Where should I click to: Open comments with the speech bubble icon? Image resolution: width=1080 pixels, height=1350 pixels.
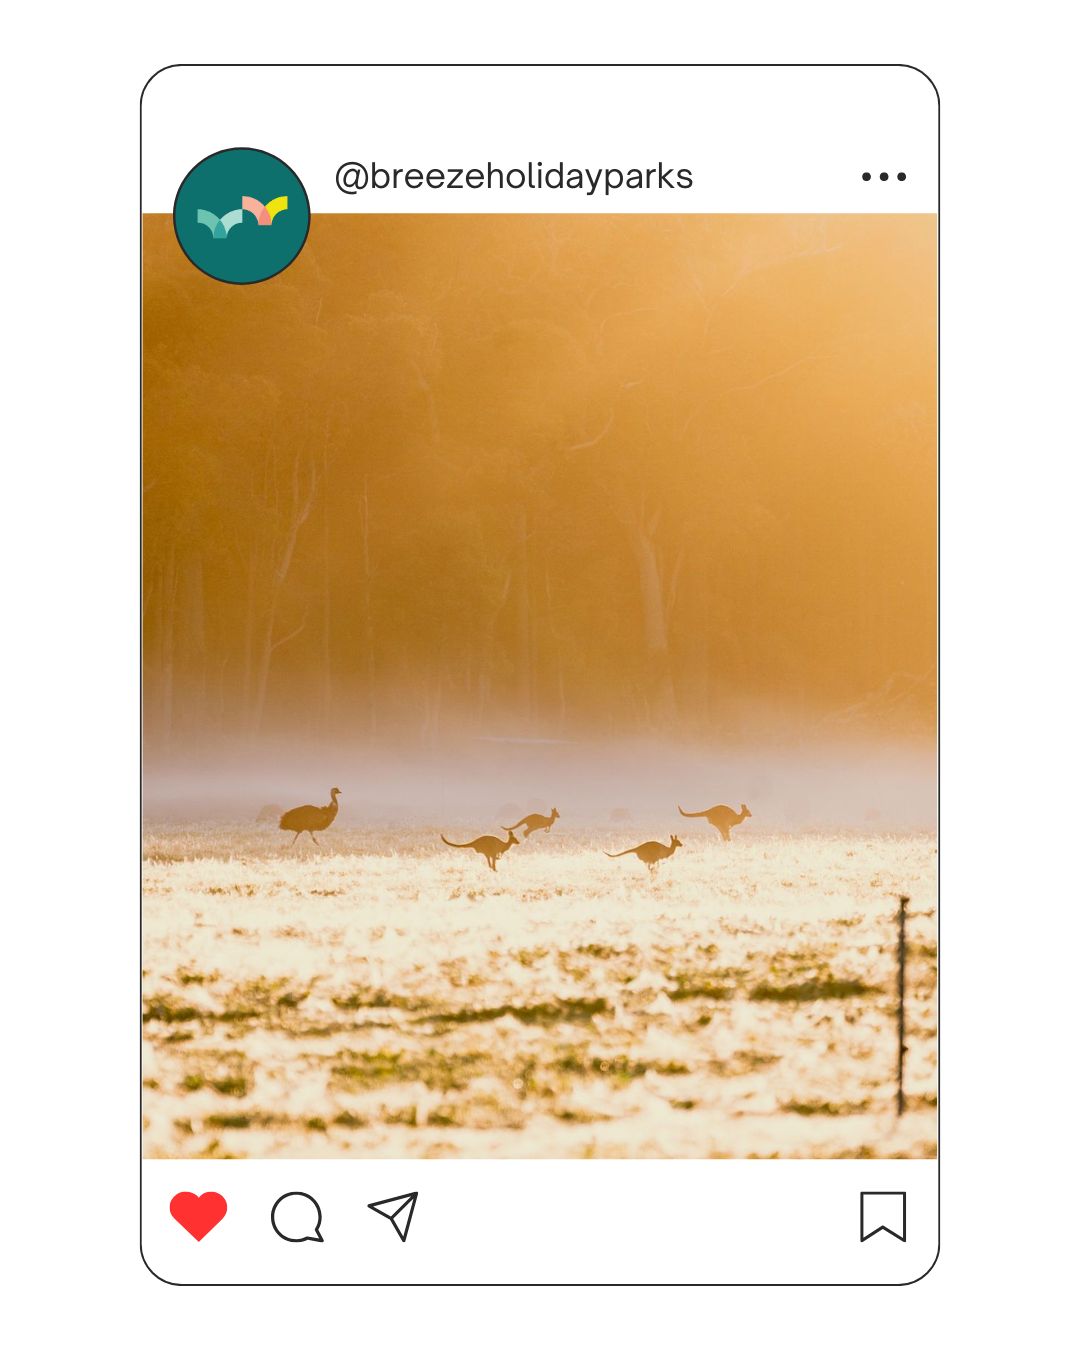pos(297,1217)
